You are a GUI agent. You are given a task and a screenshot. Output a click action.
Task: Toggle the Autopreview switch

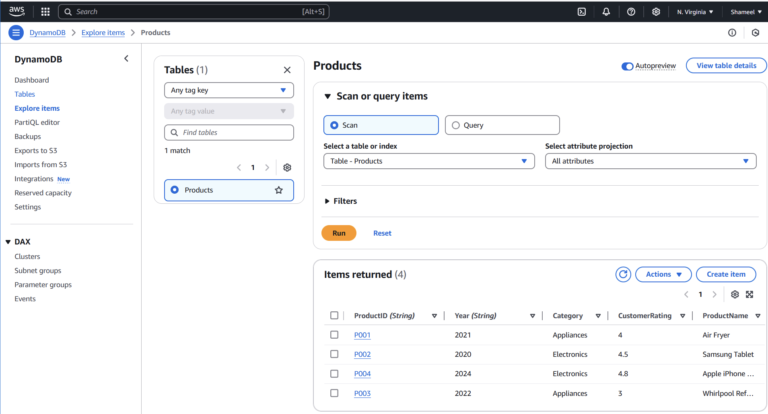pos(627,66)
